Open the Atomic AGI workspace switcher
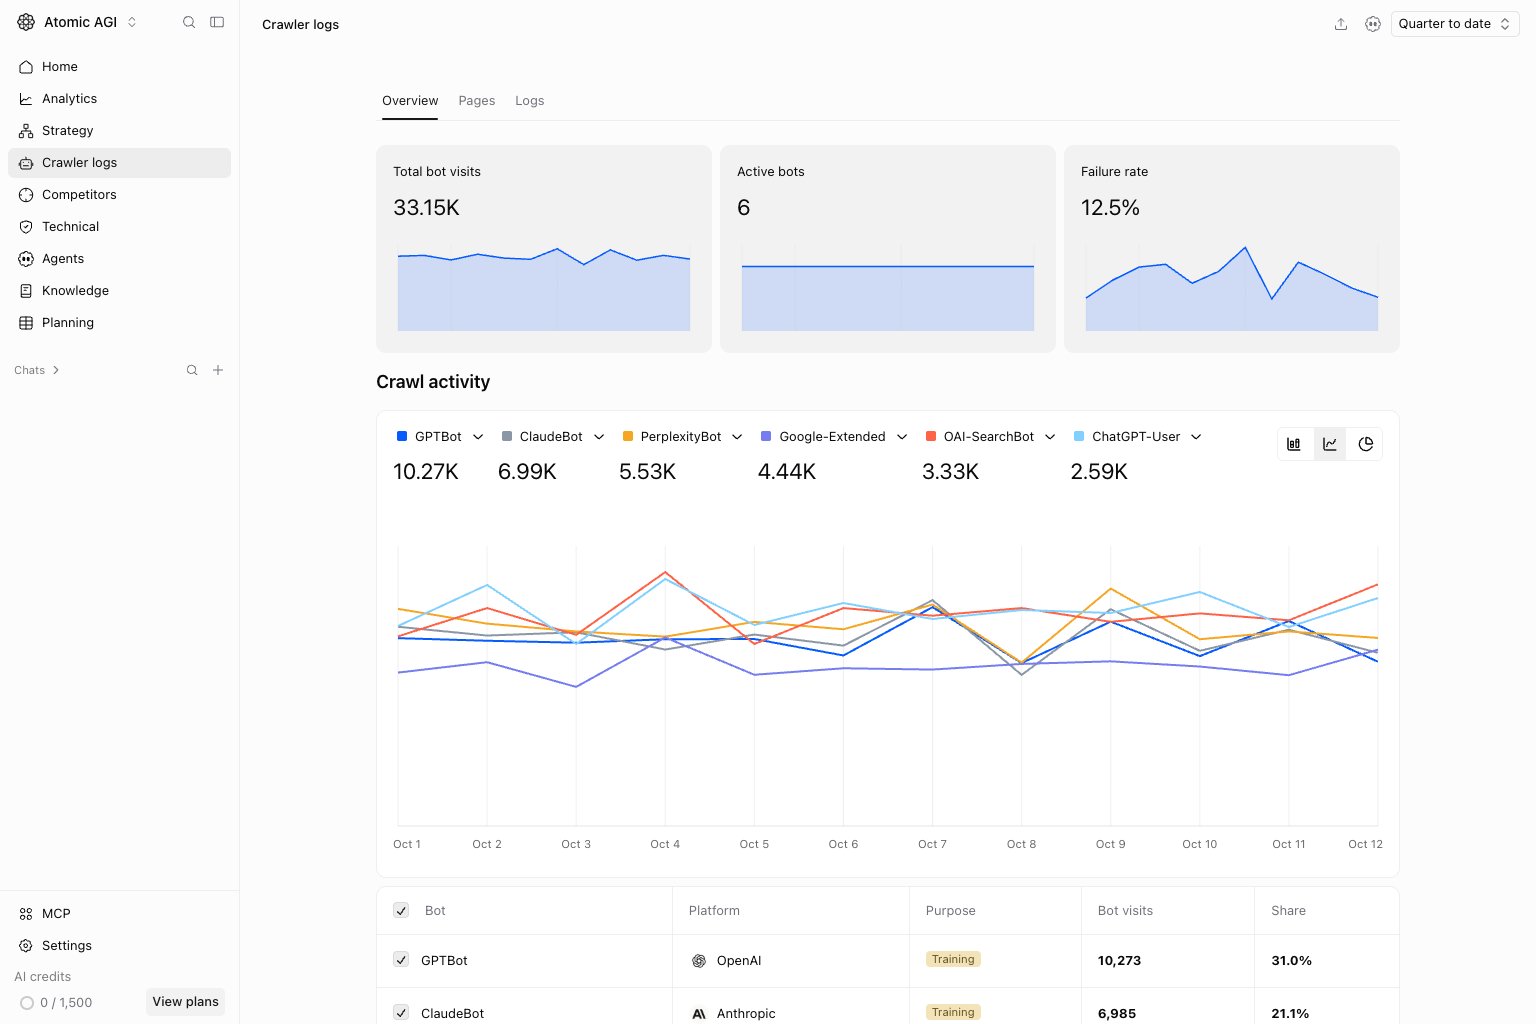1536x1024 pixels. [x=78, y=22]
